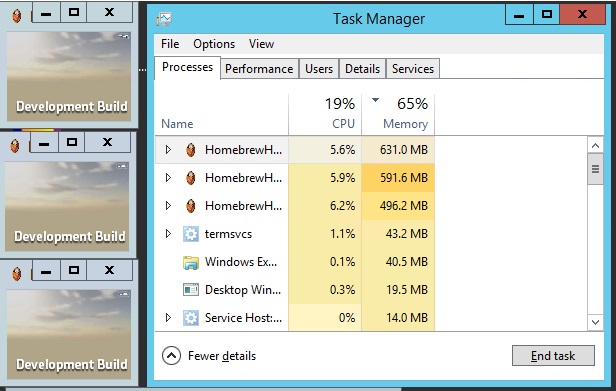Collapse the view with Fewer details
Screen dimensions: 616x391
[209, 356]
